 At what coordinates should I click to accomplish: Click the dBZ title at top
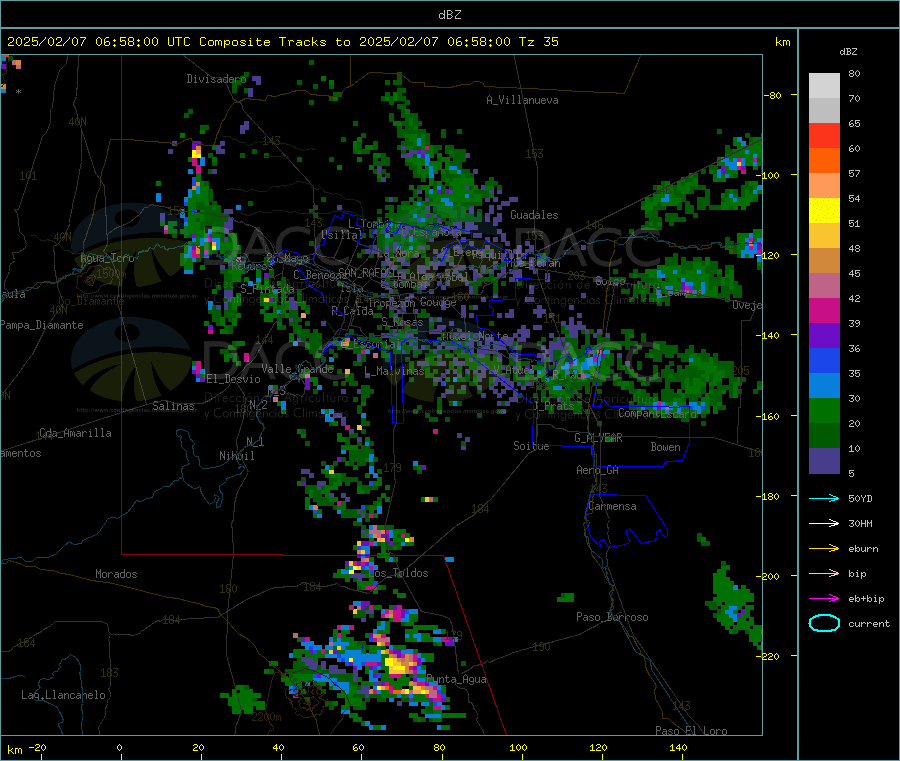[x=449, y=15]
